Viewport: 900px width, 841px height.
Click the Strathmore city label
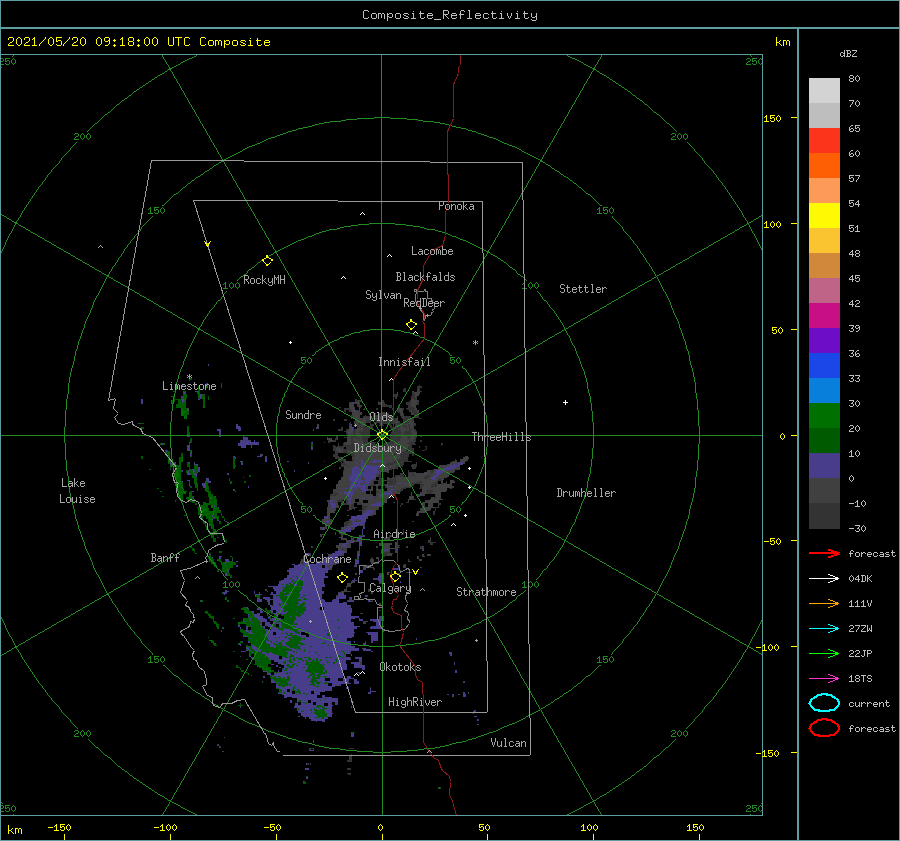486,592
